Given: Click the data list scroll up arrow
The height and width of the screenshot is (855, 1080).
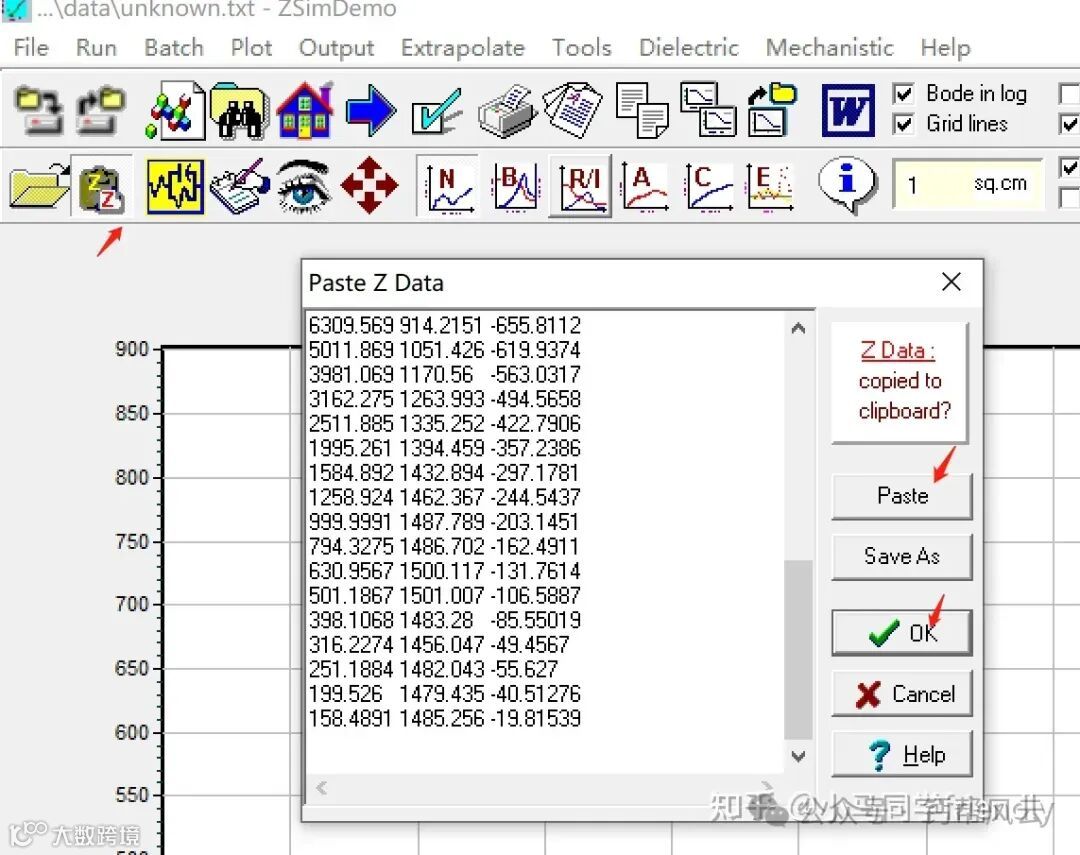Looking at the screenshot, I should coord(798,328).
